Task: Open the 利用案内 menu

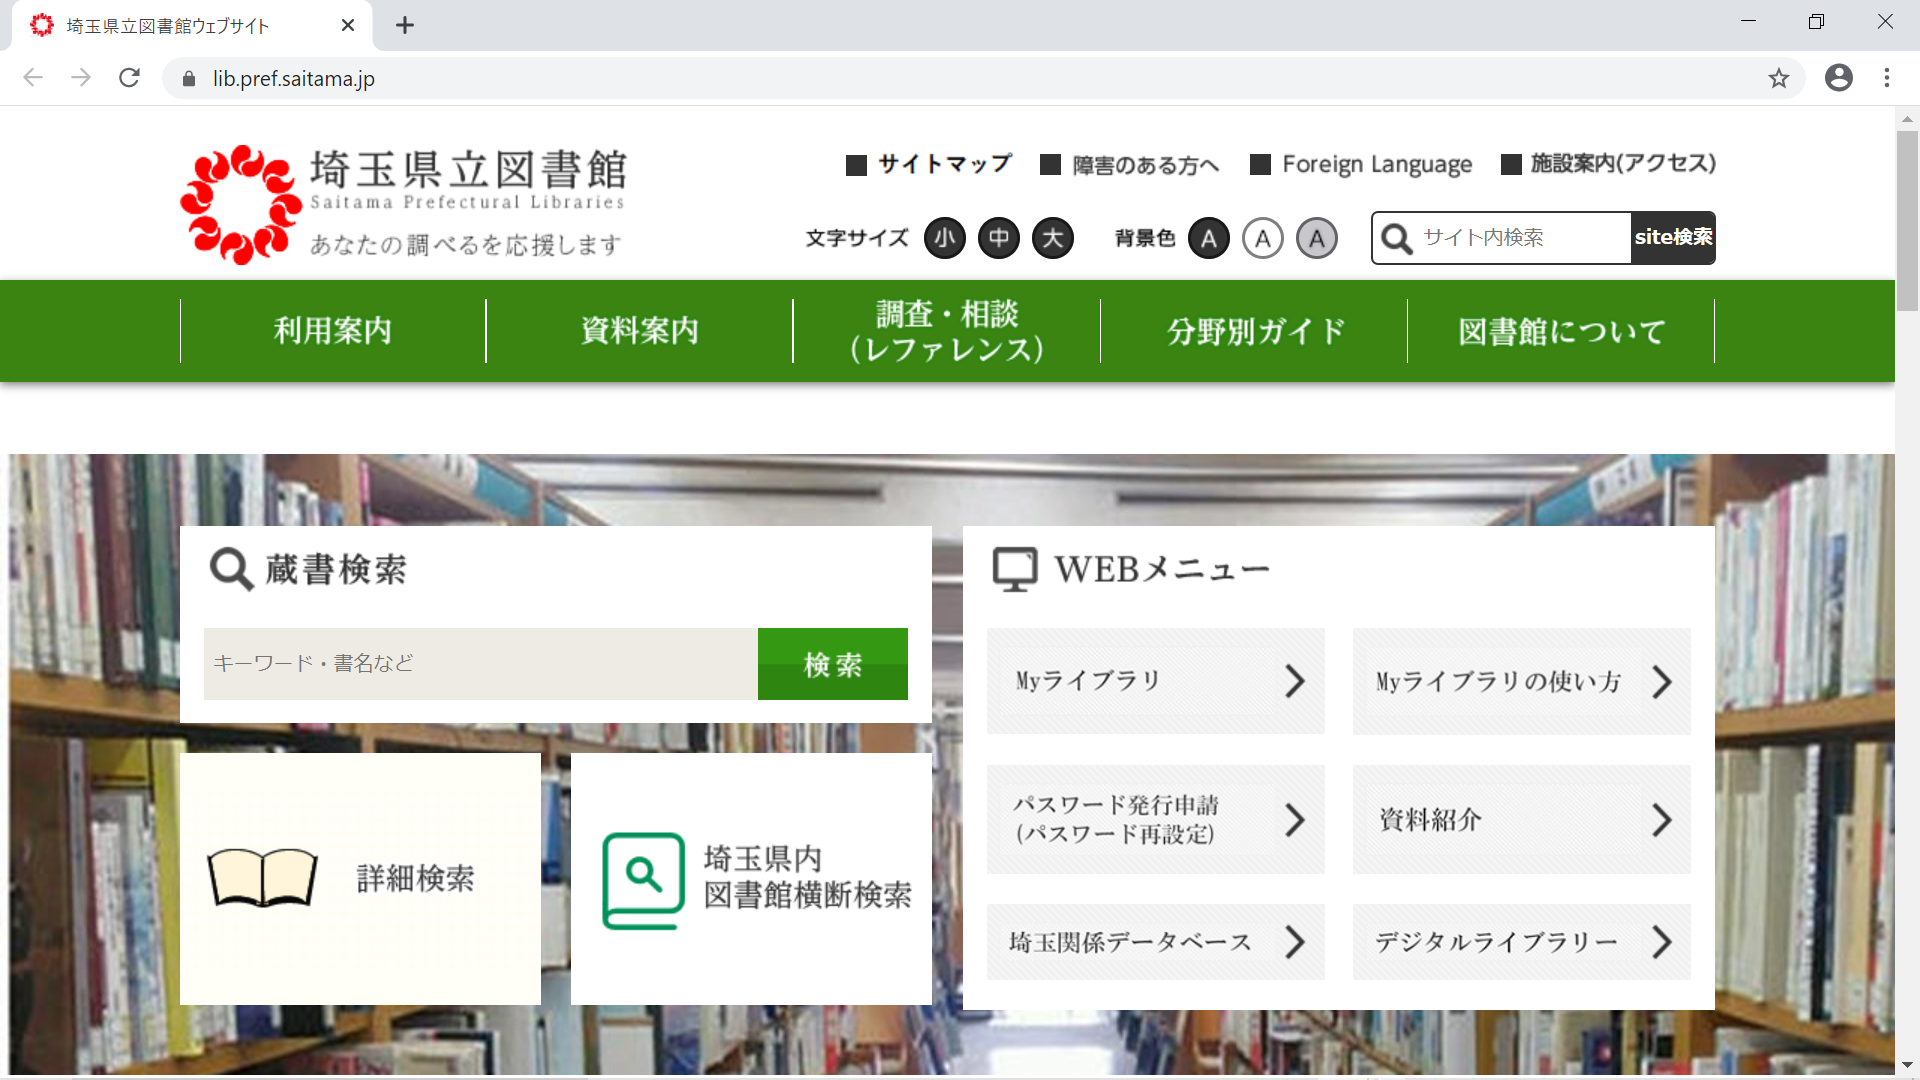Action: coord(333,331)
